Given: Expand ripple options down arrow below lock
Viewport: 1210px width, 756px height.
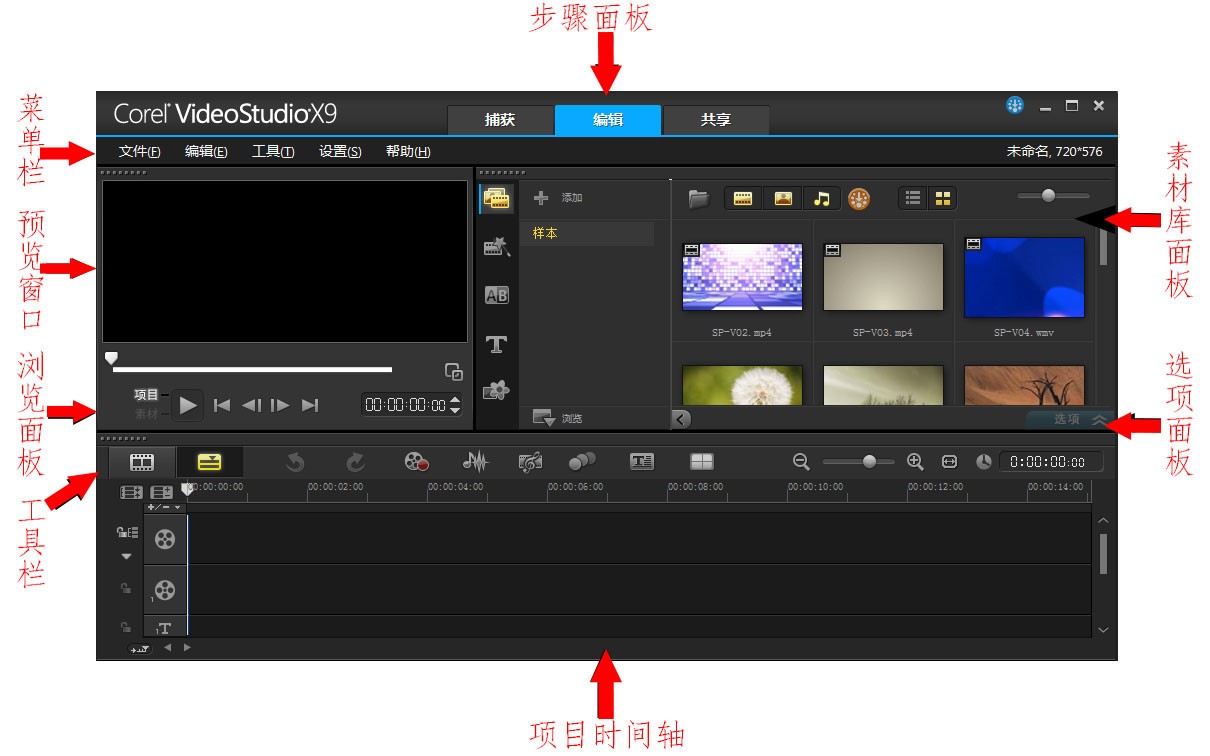Looking at the screenshot, I should click(x=127, y=556).
